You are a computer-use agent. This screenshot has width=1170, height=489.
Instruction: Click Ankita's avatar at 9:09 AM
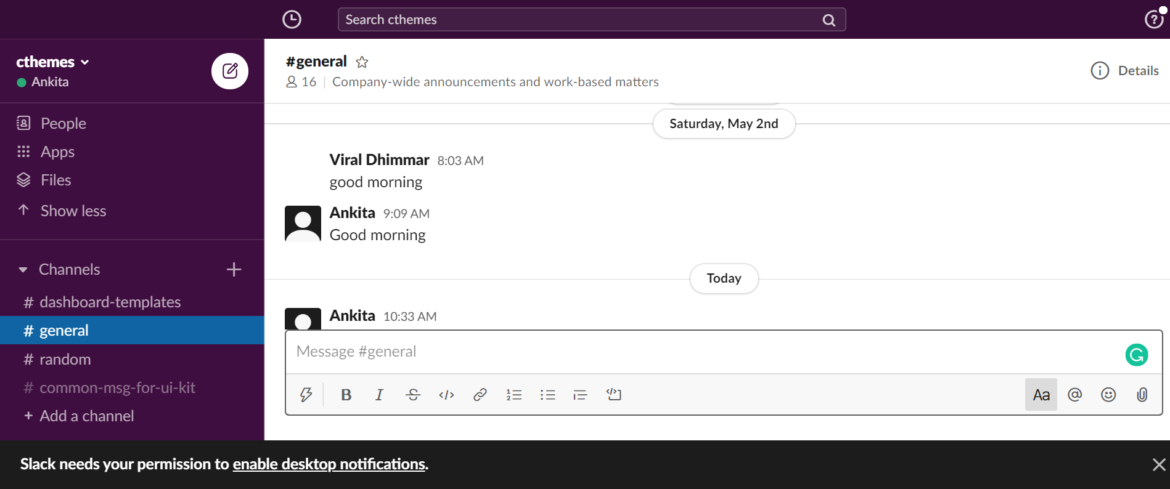click(303, 223)
